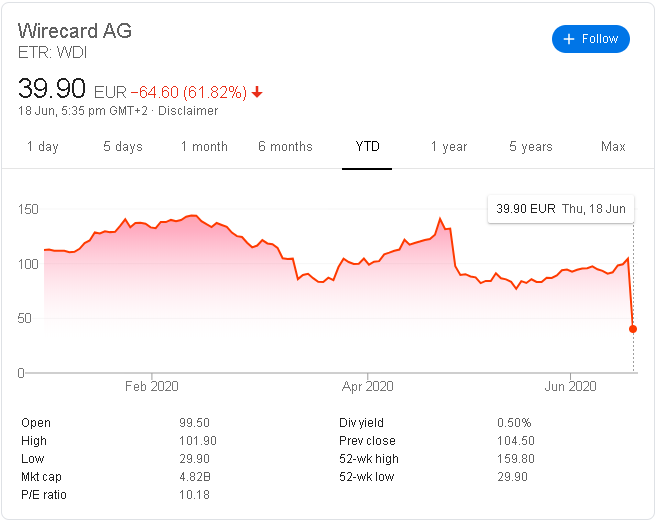Screen dimensions: 663x525
Task: Click the red down arrow beside 61.82%
Action: (x=257, y=92)
